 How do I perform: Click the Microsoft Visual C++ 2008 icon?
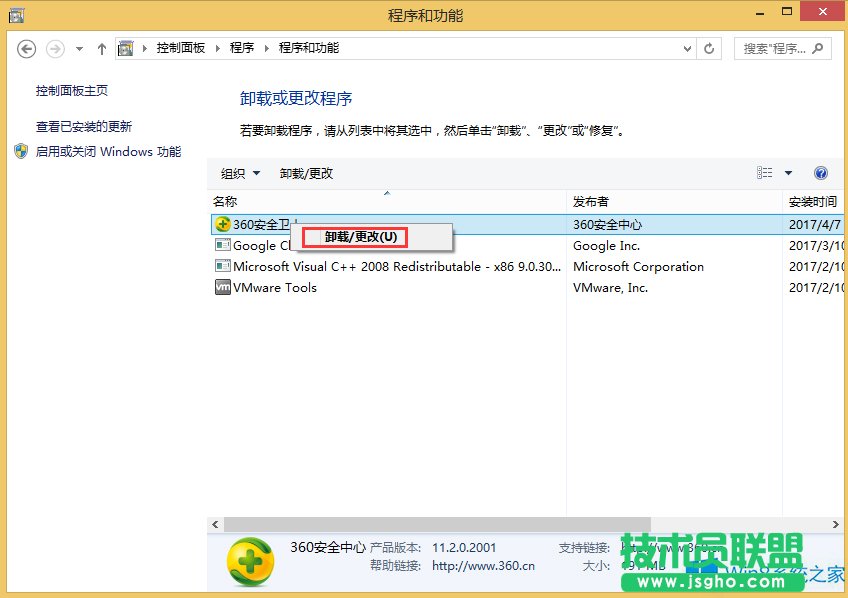click(222, 266)
